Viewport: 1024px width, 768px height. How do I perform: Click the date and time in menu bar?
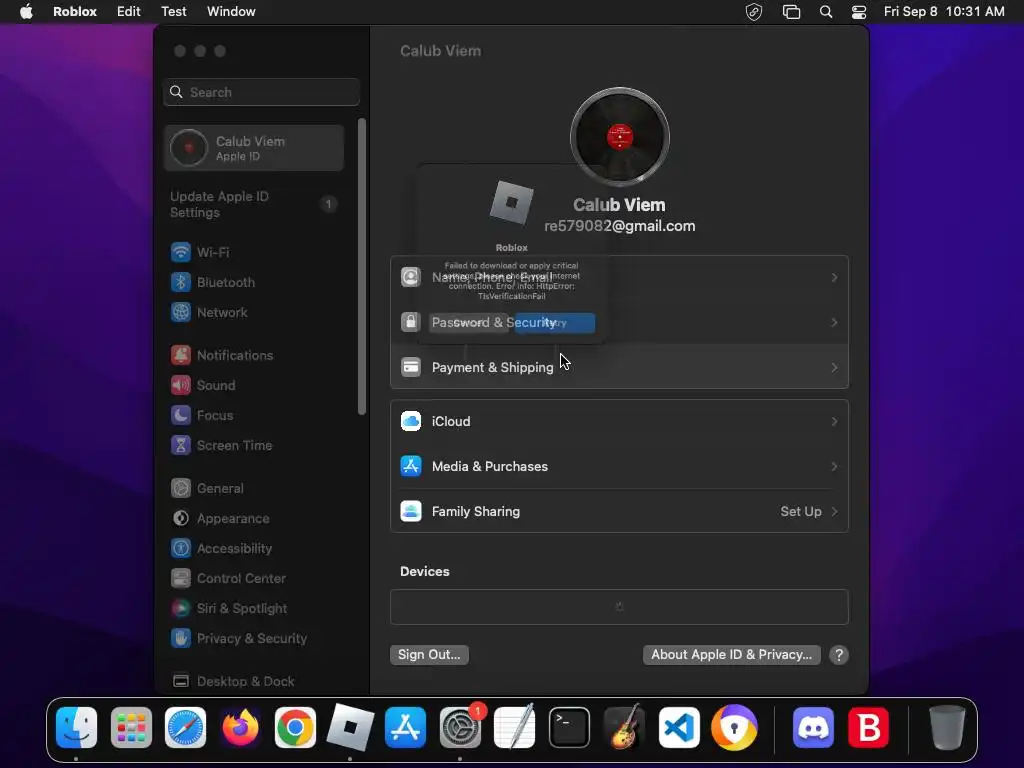point(944,12)
